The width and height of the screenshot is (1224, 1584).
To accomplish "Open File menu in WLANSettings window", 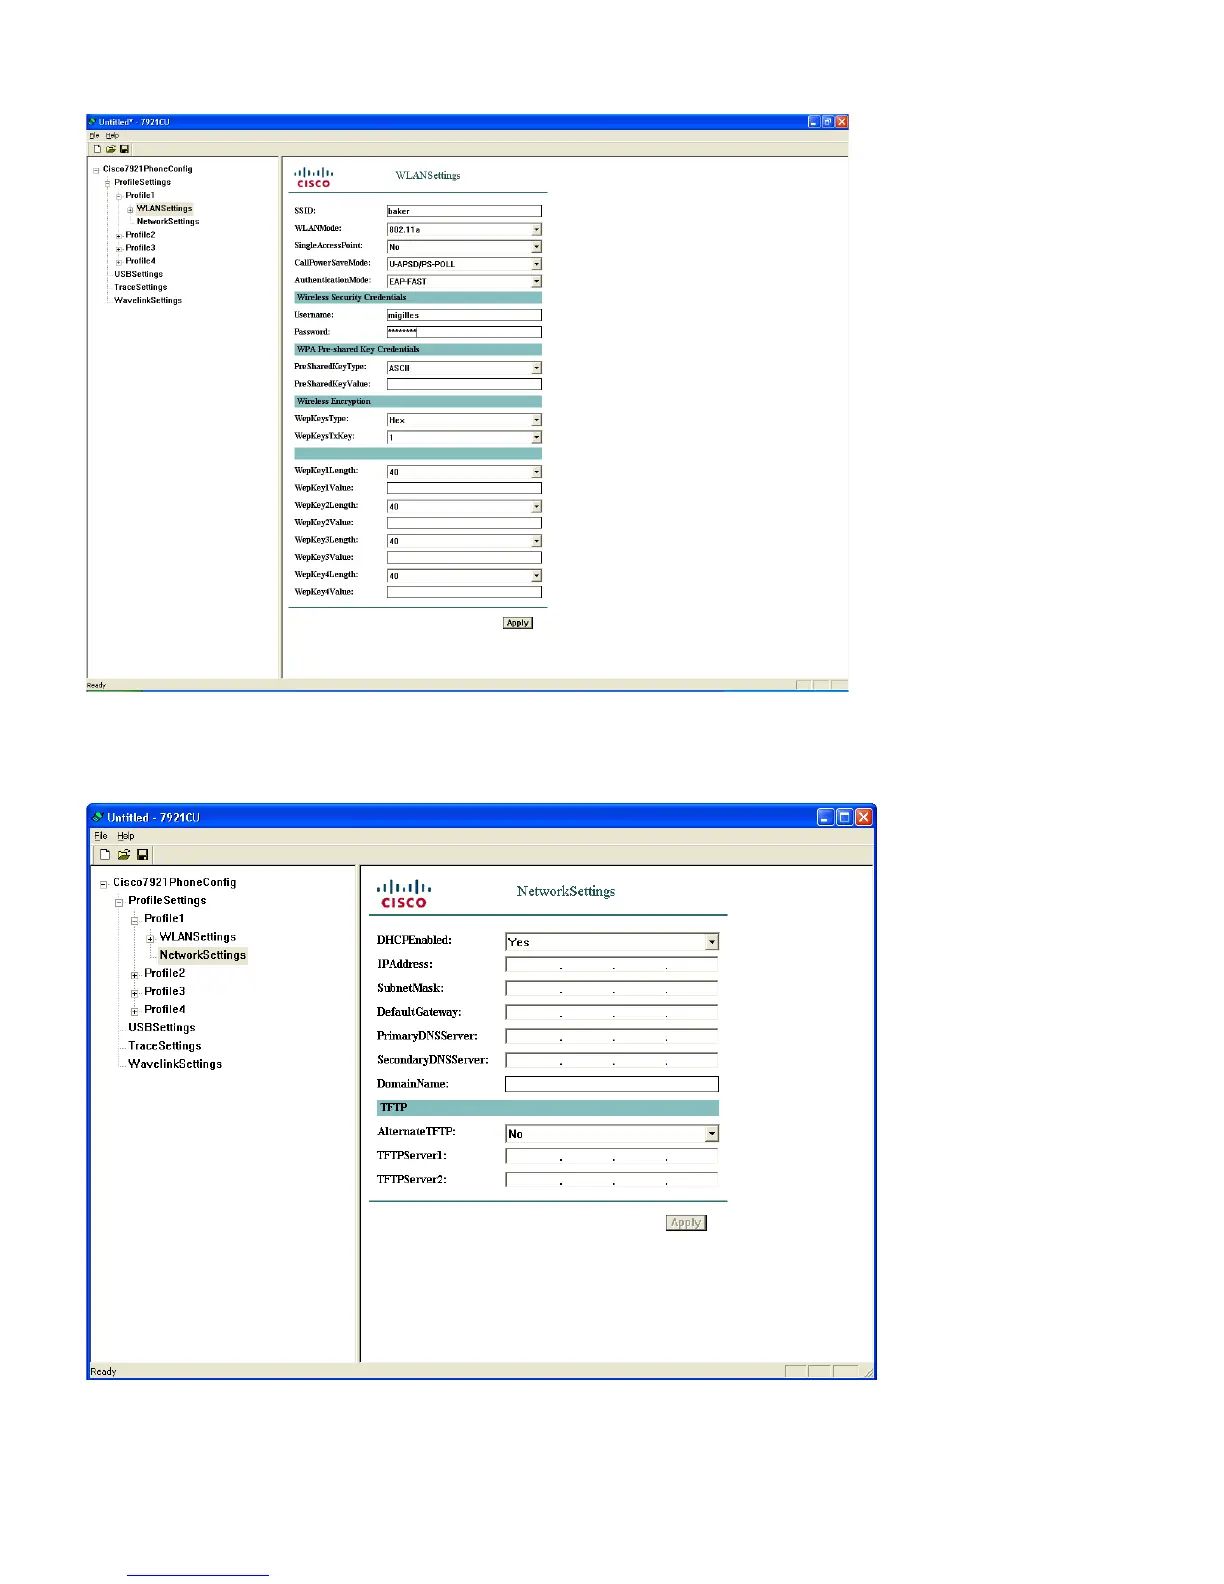I will (94, 135).
